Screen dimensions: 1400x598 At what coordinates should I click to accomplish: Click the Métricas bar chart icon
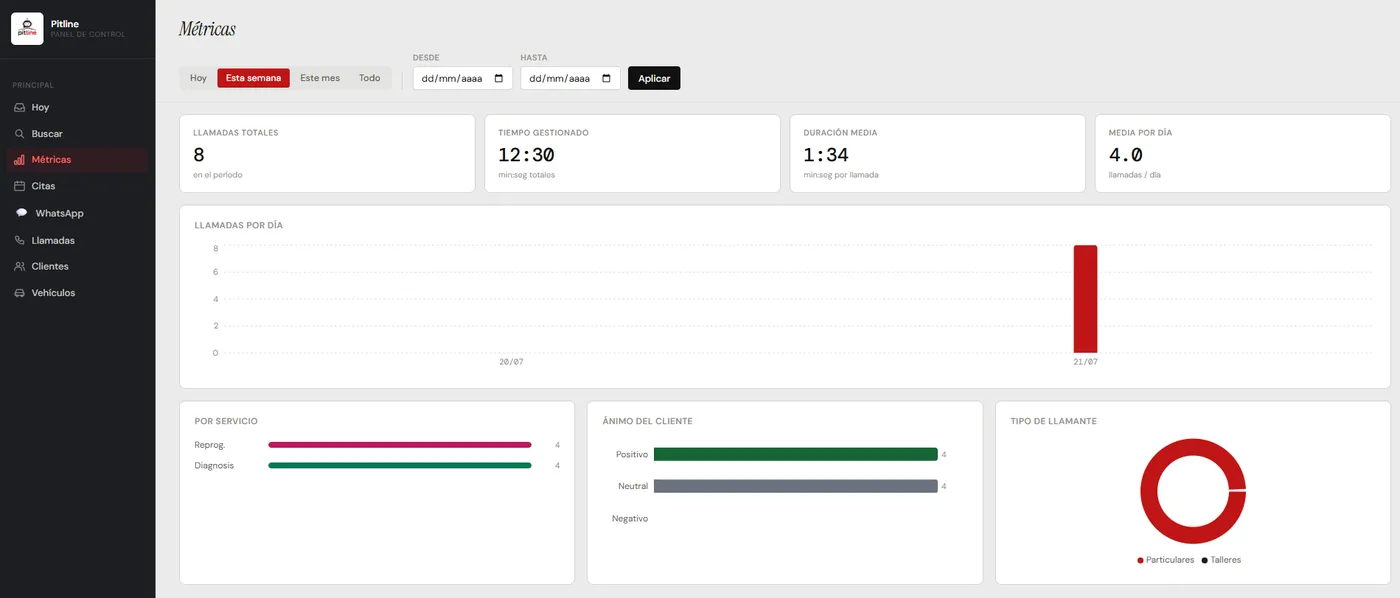click(x=20, y=159)
